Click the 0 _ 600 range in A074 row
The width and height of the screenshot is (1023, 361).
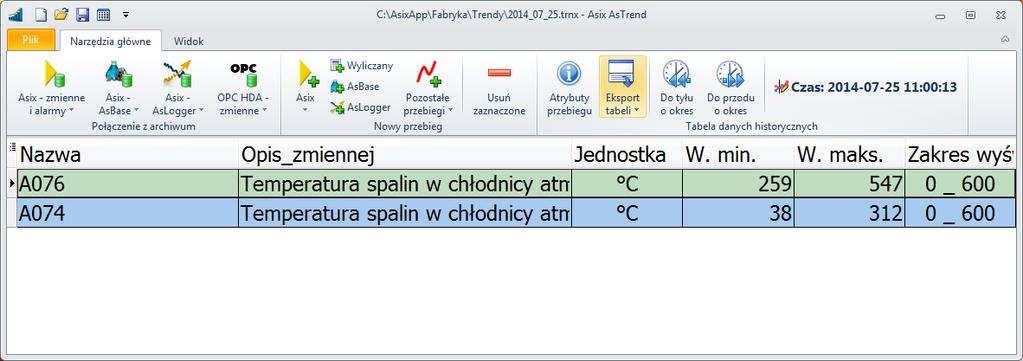960,213
